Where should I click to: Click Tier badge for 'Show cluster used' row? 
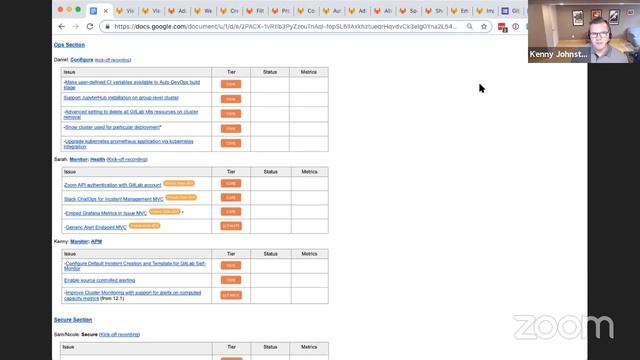231,129
